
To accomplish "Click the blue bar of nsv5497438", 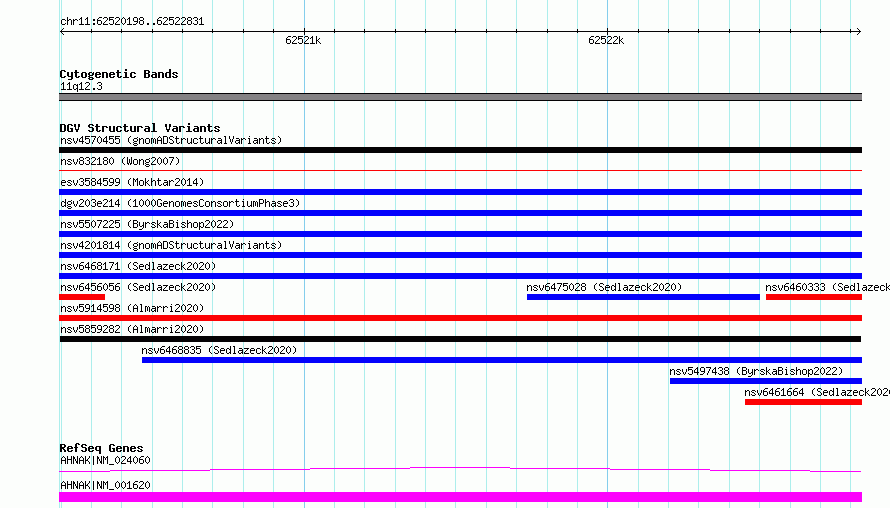I will pyautogui.click(x=766, y=381).
